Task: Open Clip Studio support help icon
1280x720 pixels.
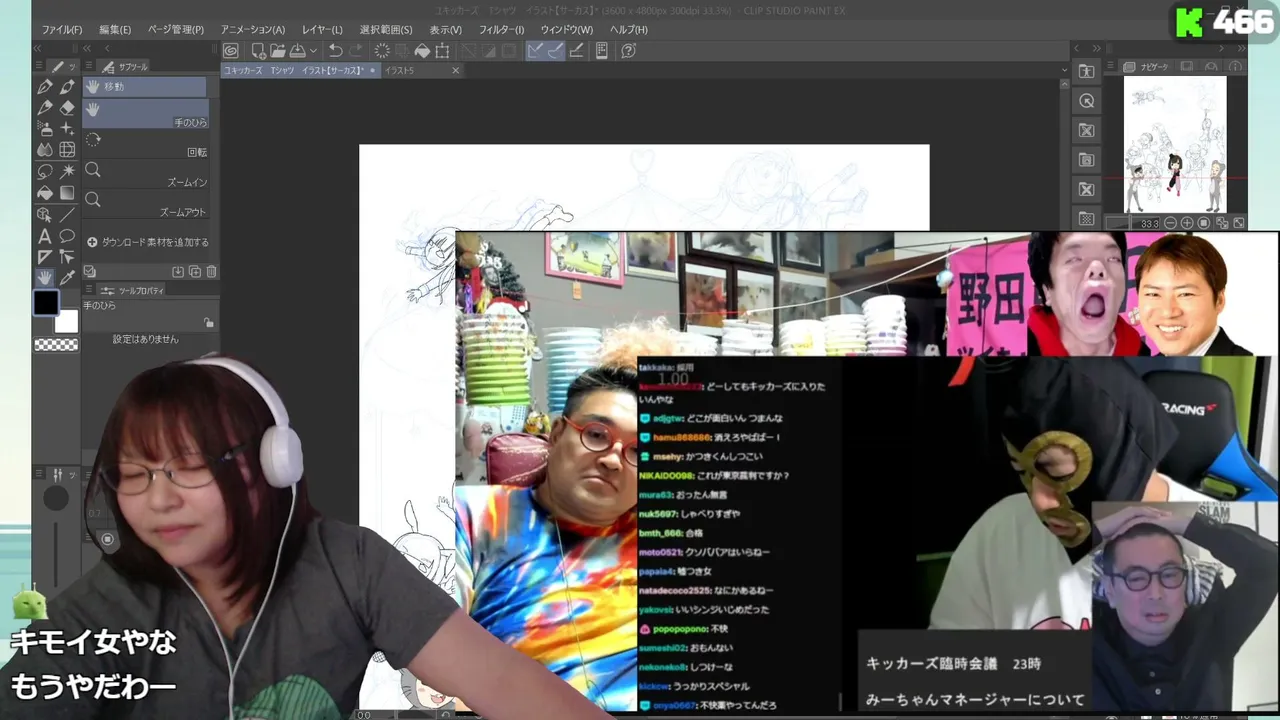Action: pos(628,51)
